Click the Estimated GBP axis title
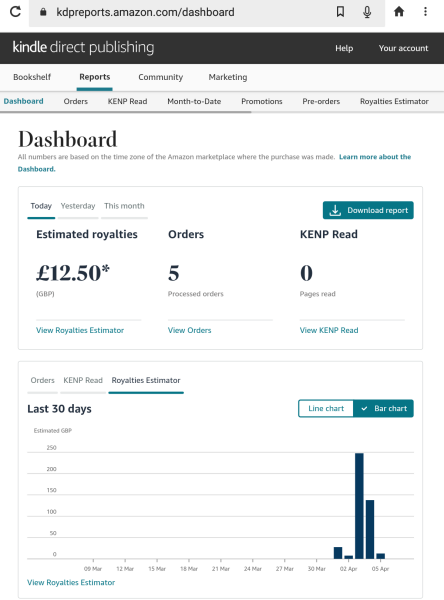 tap(52, 430)
